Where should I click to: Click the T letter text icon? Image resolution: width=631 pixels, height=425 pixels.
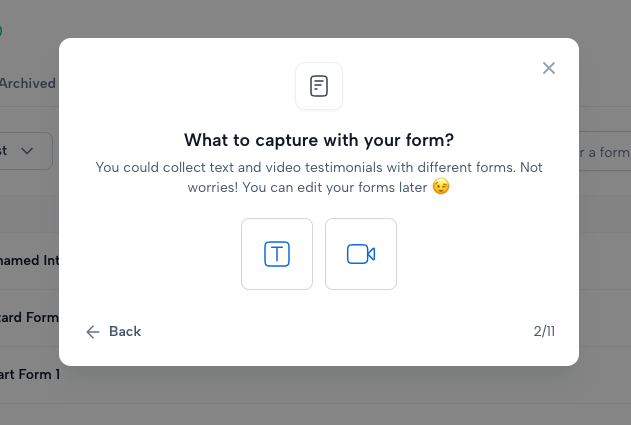coord(277,254)
